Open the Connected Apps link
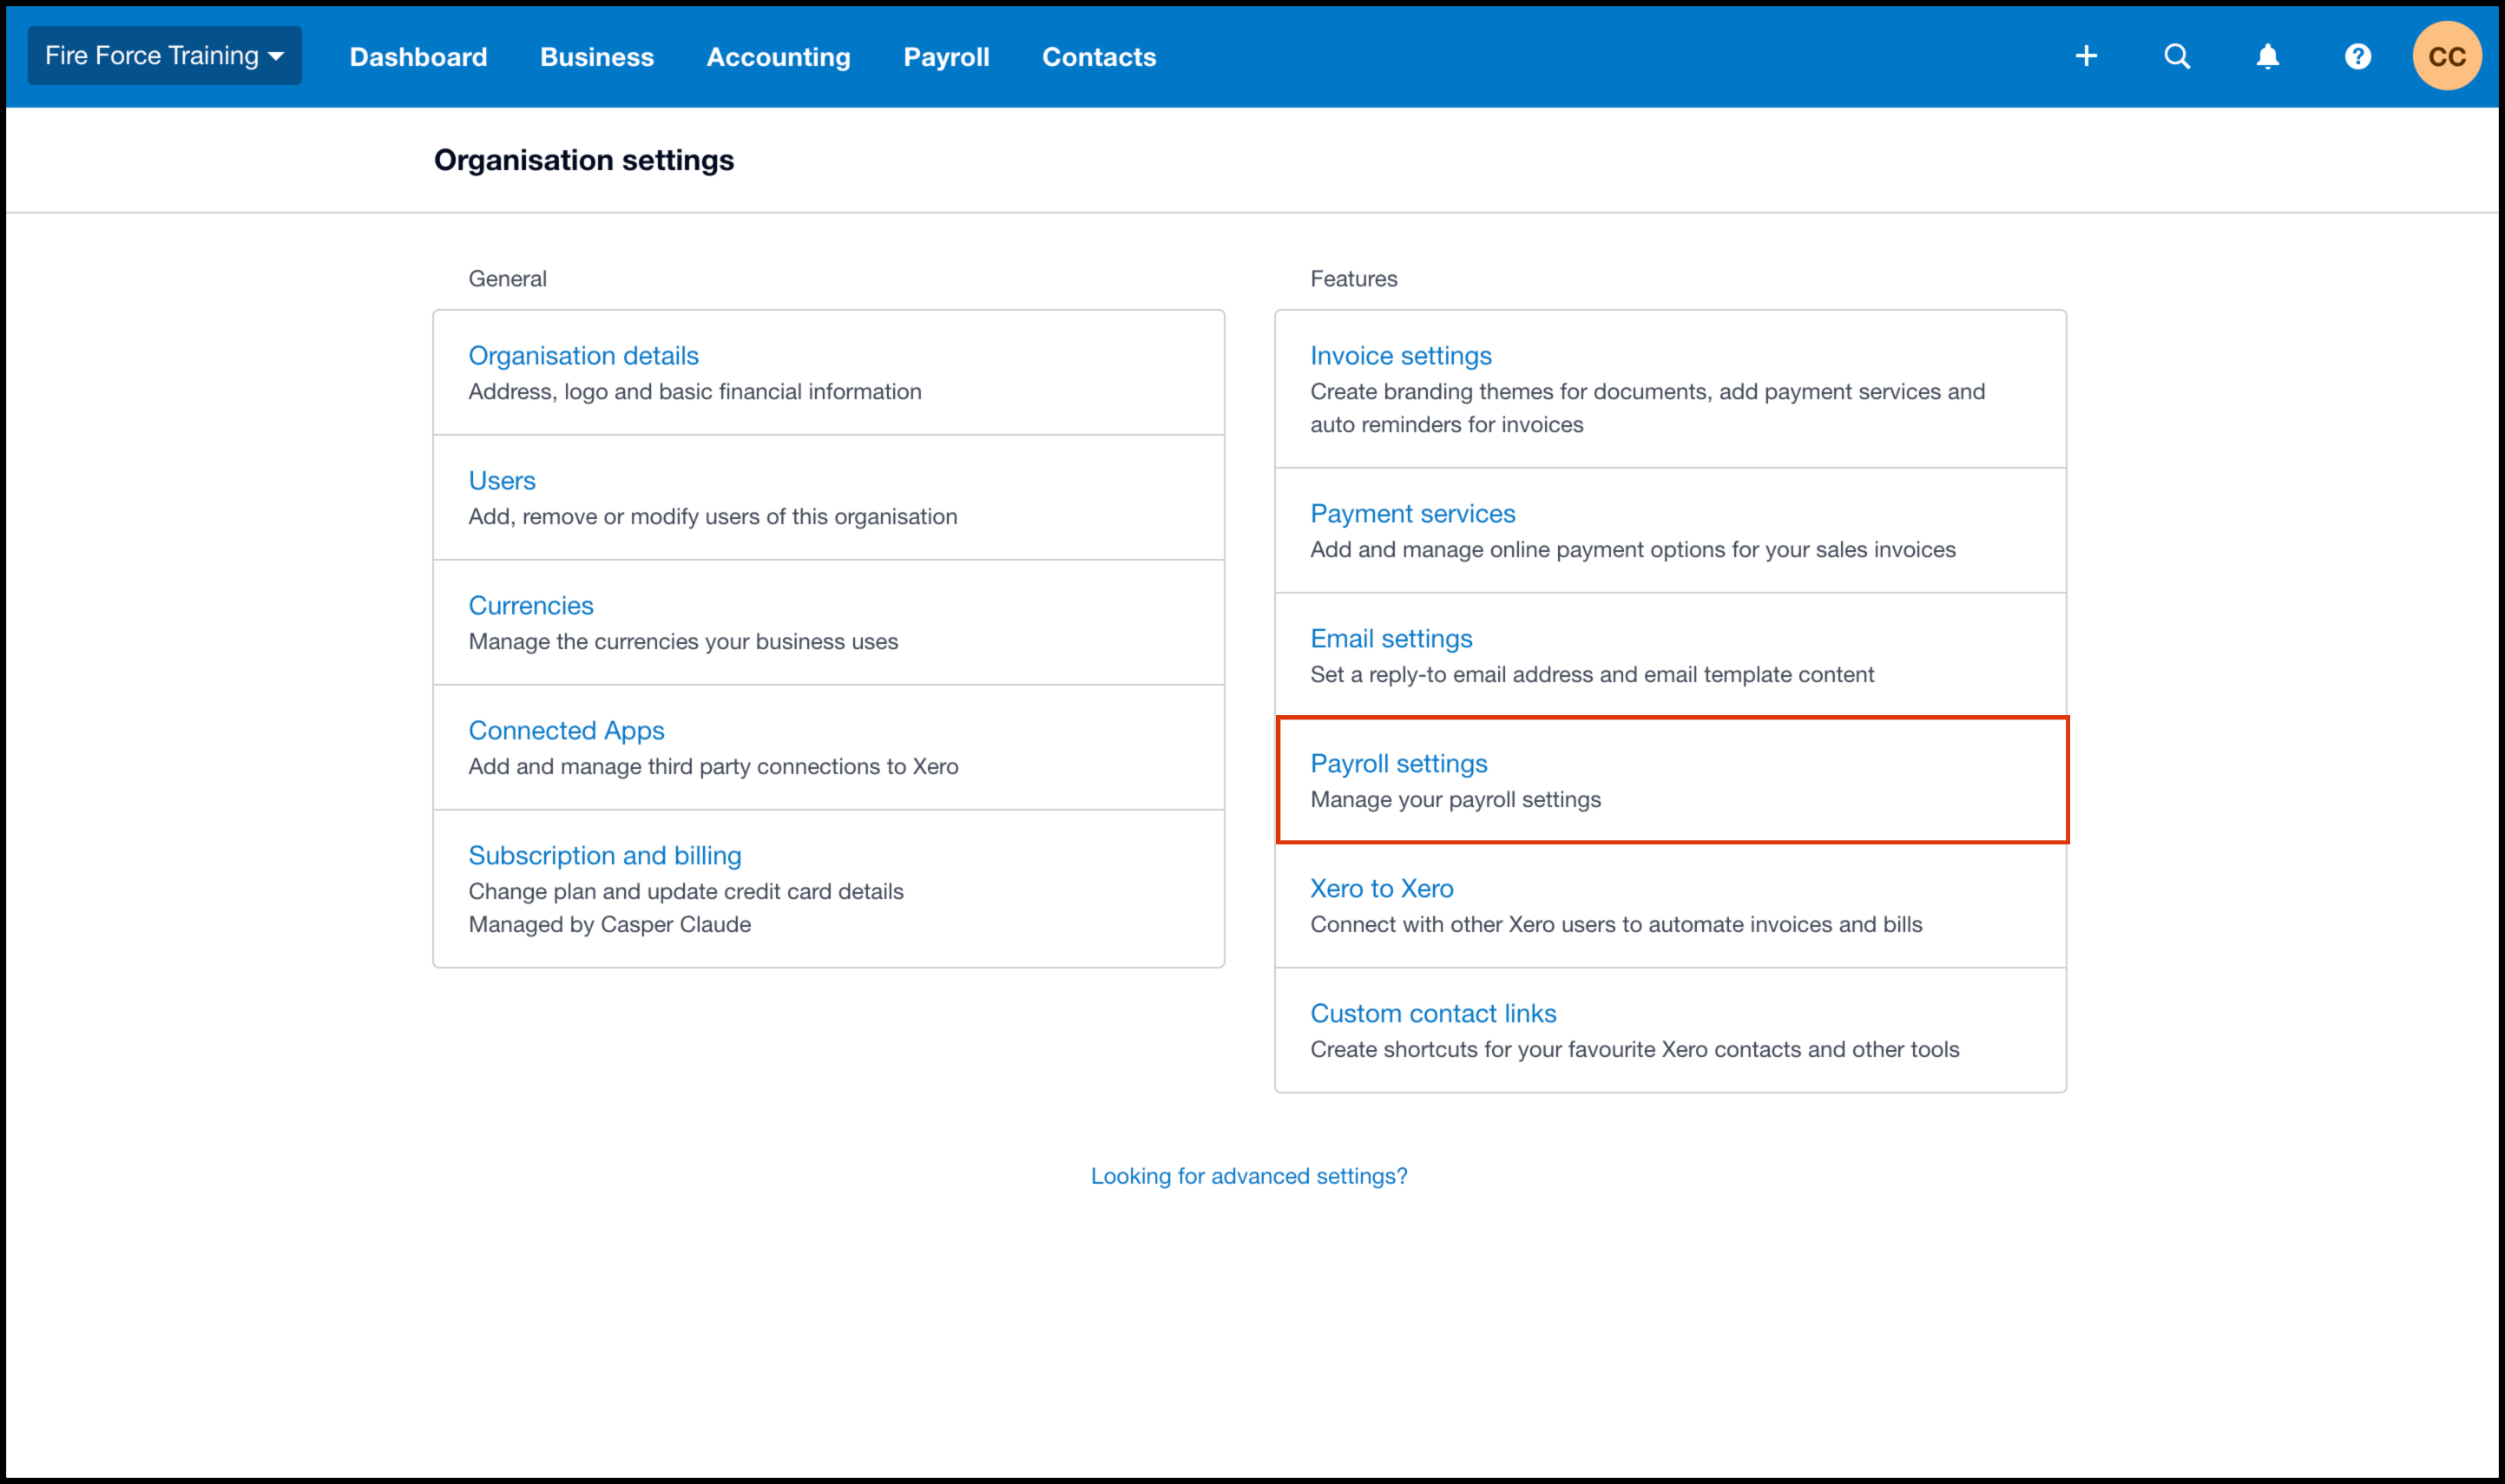Image resolution: width=2505 pixels, height=1484 pixels. (566, 730)
